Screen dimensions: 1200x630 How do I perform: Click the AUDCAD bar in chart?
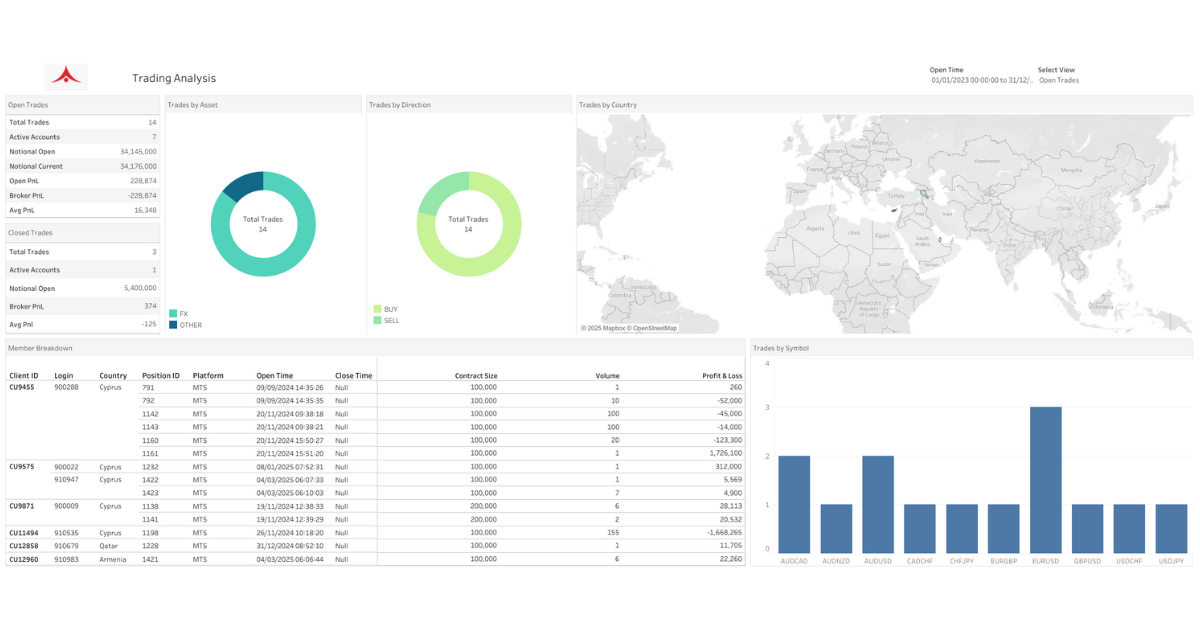click(794, 502)
